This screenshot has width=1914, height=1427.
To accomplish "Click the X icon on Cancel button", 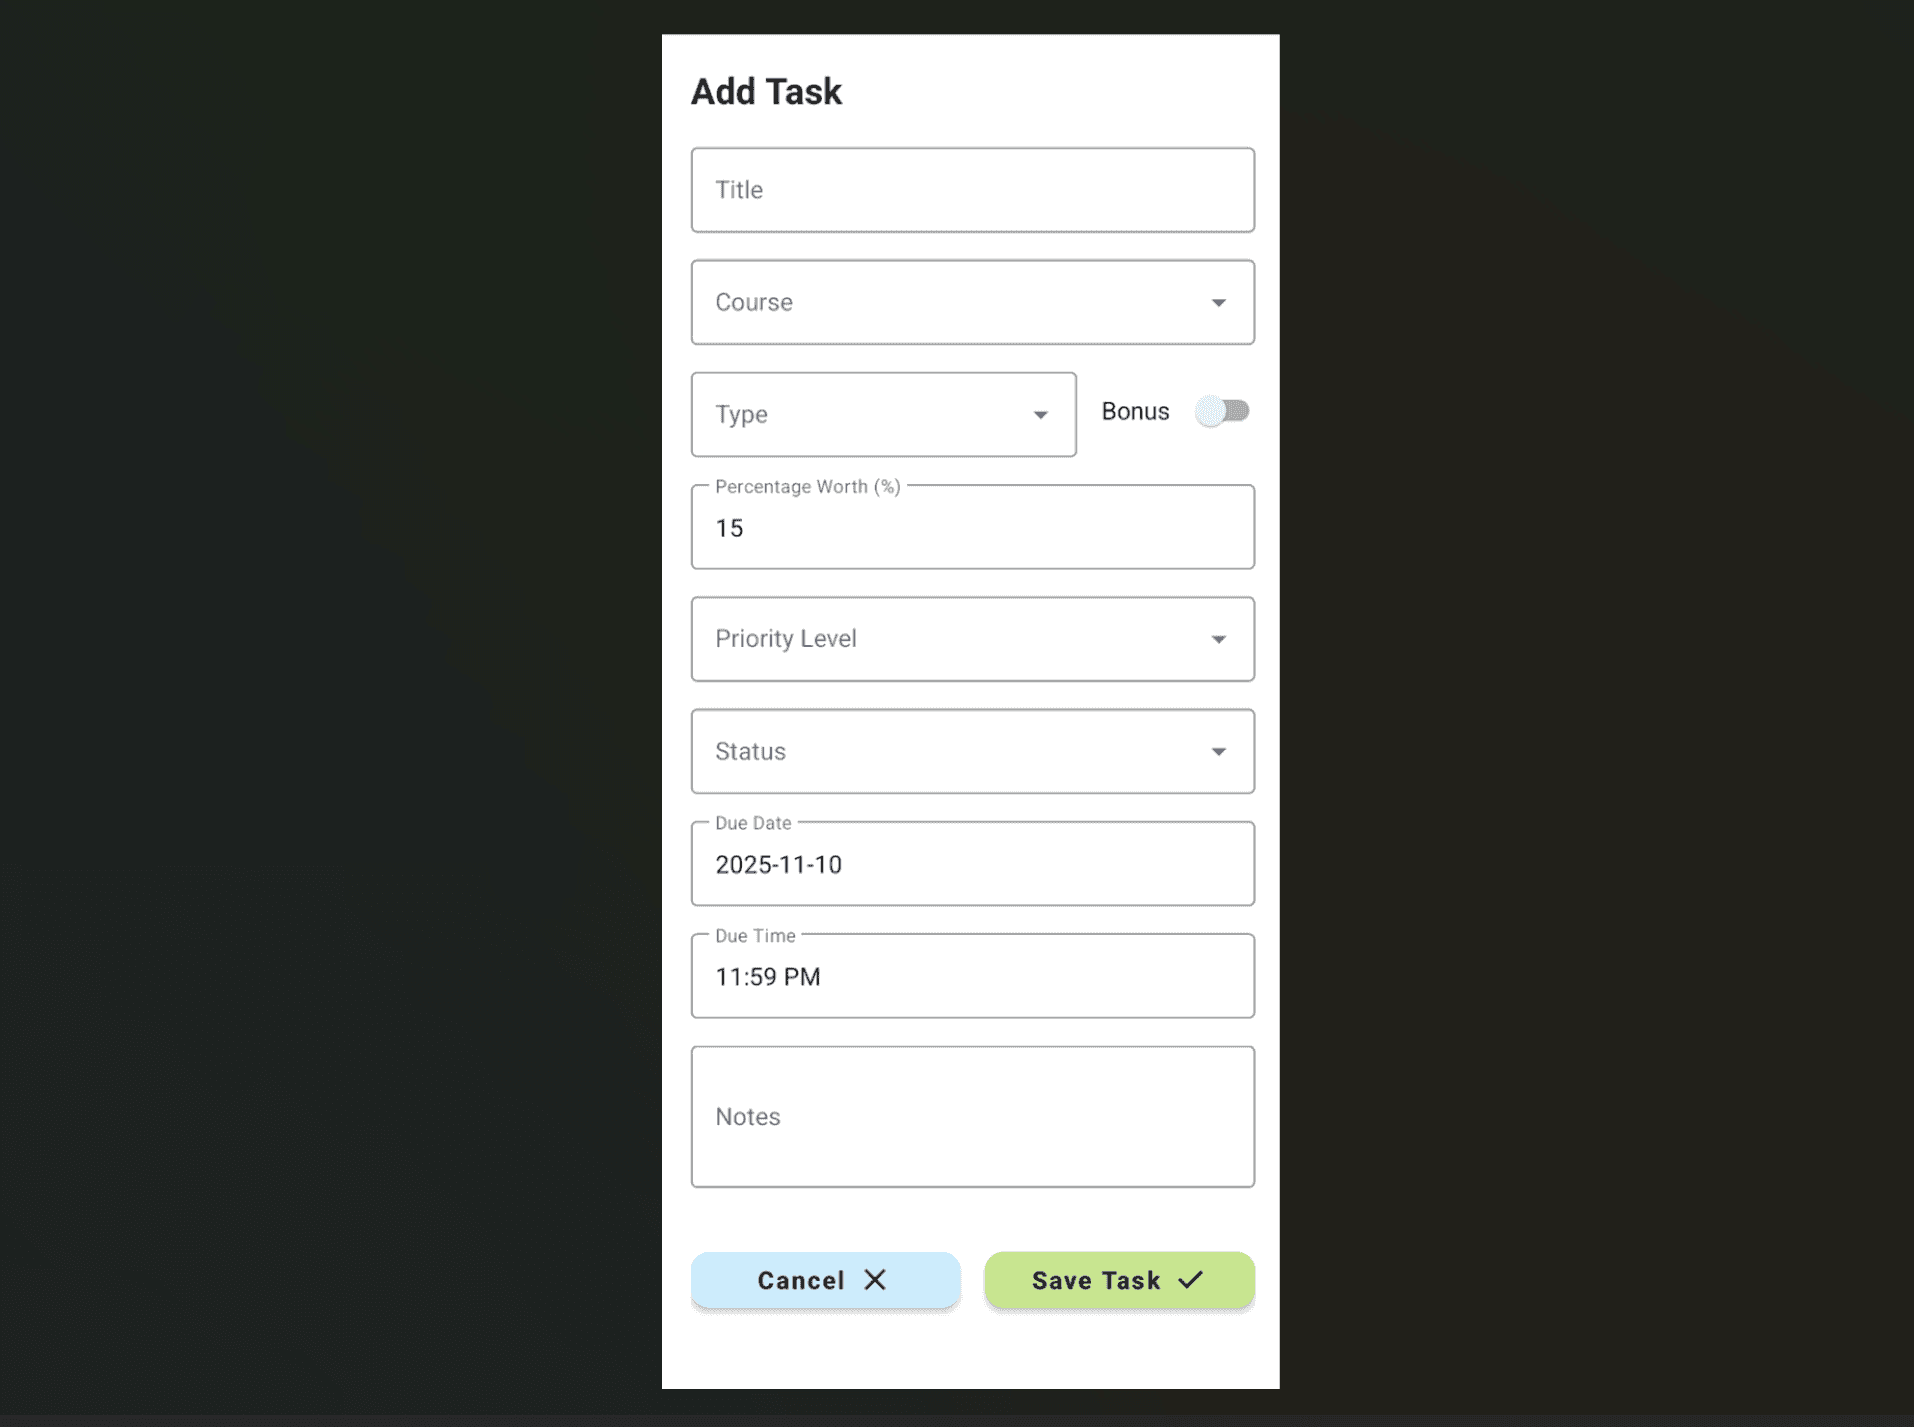I will click(x=875, y=1280).
